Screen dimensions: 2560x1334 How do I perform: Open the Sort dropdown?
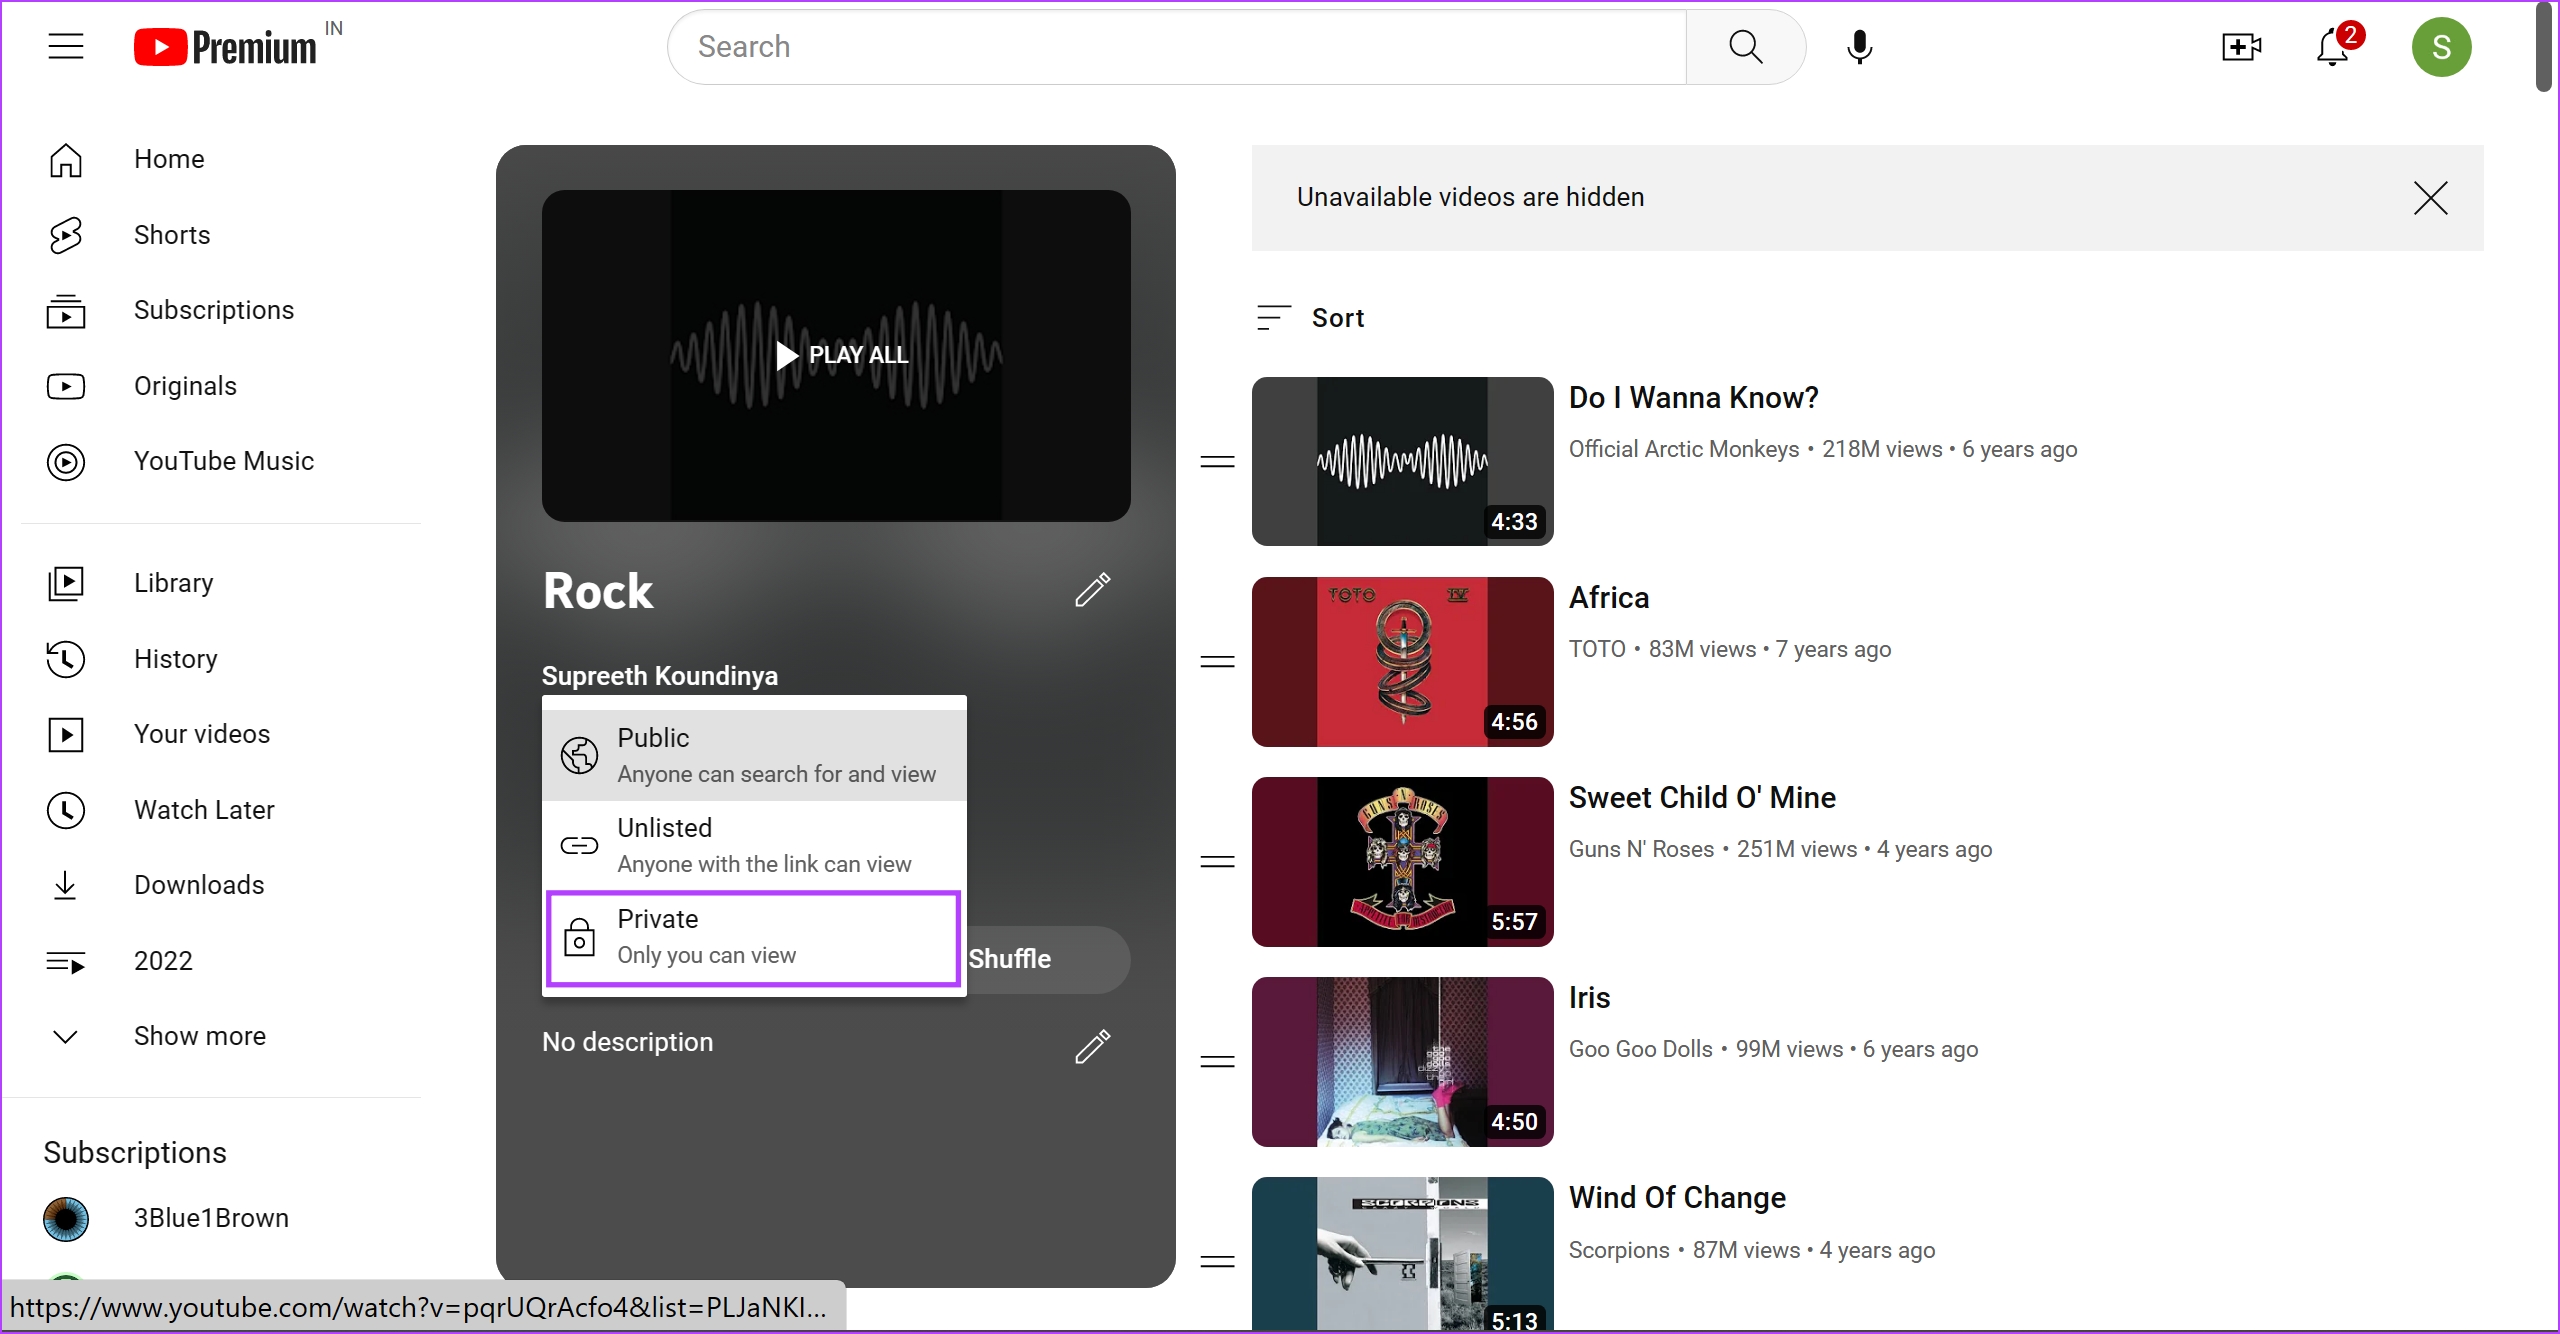1311,318
